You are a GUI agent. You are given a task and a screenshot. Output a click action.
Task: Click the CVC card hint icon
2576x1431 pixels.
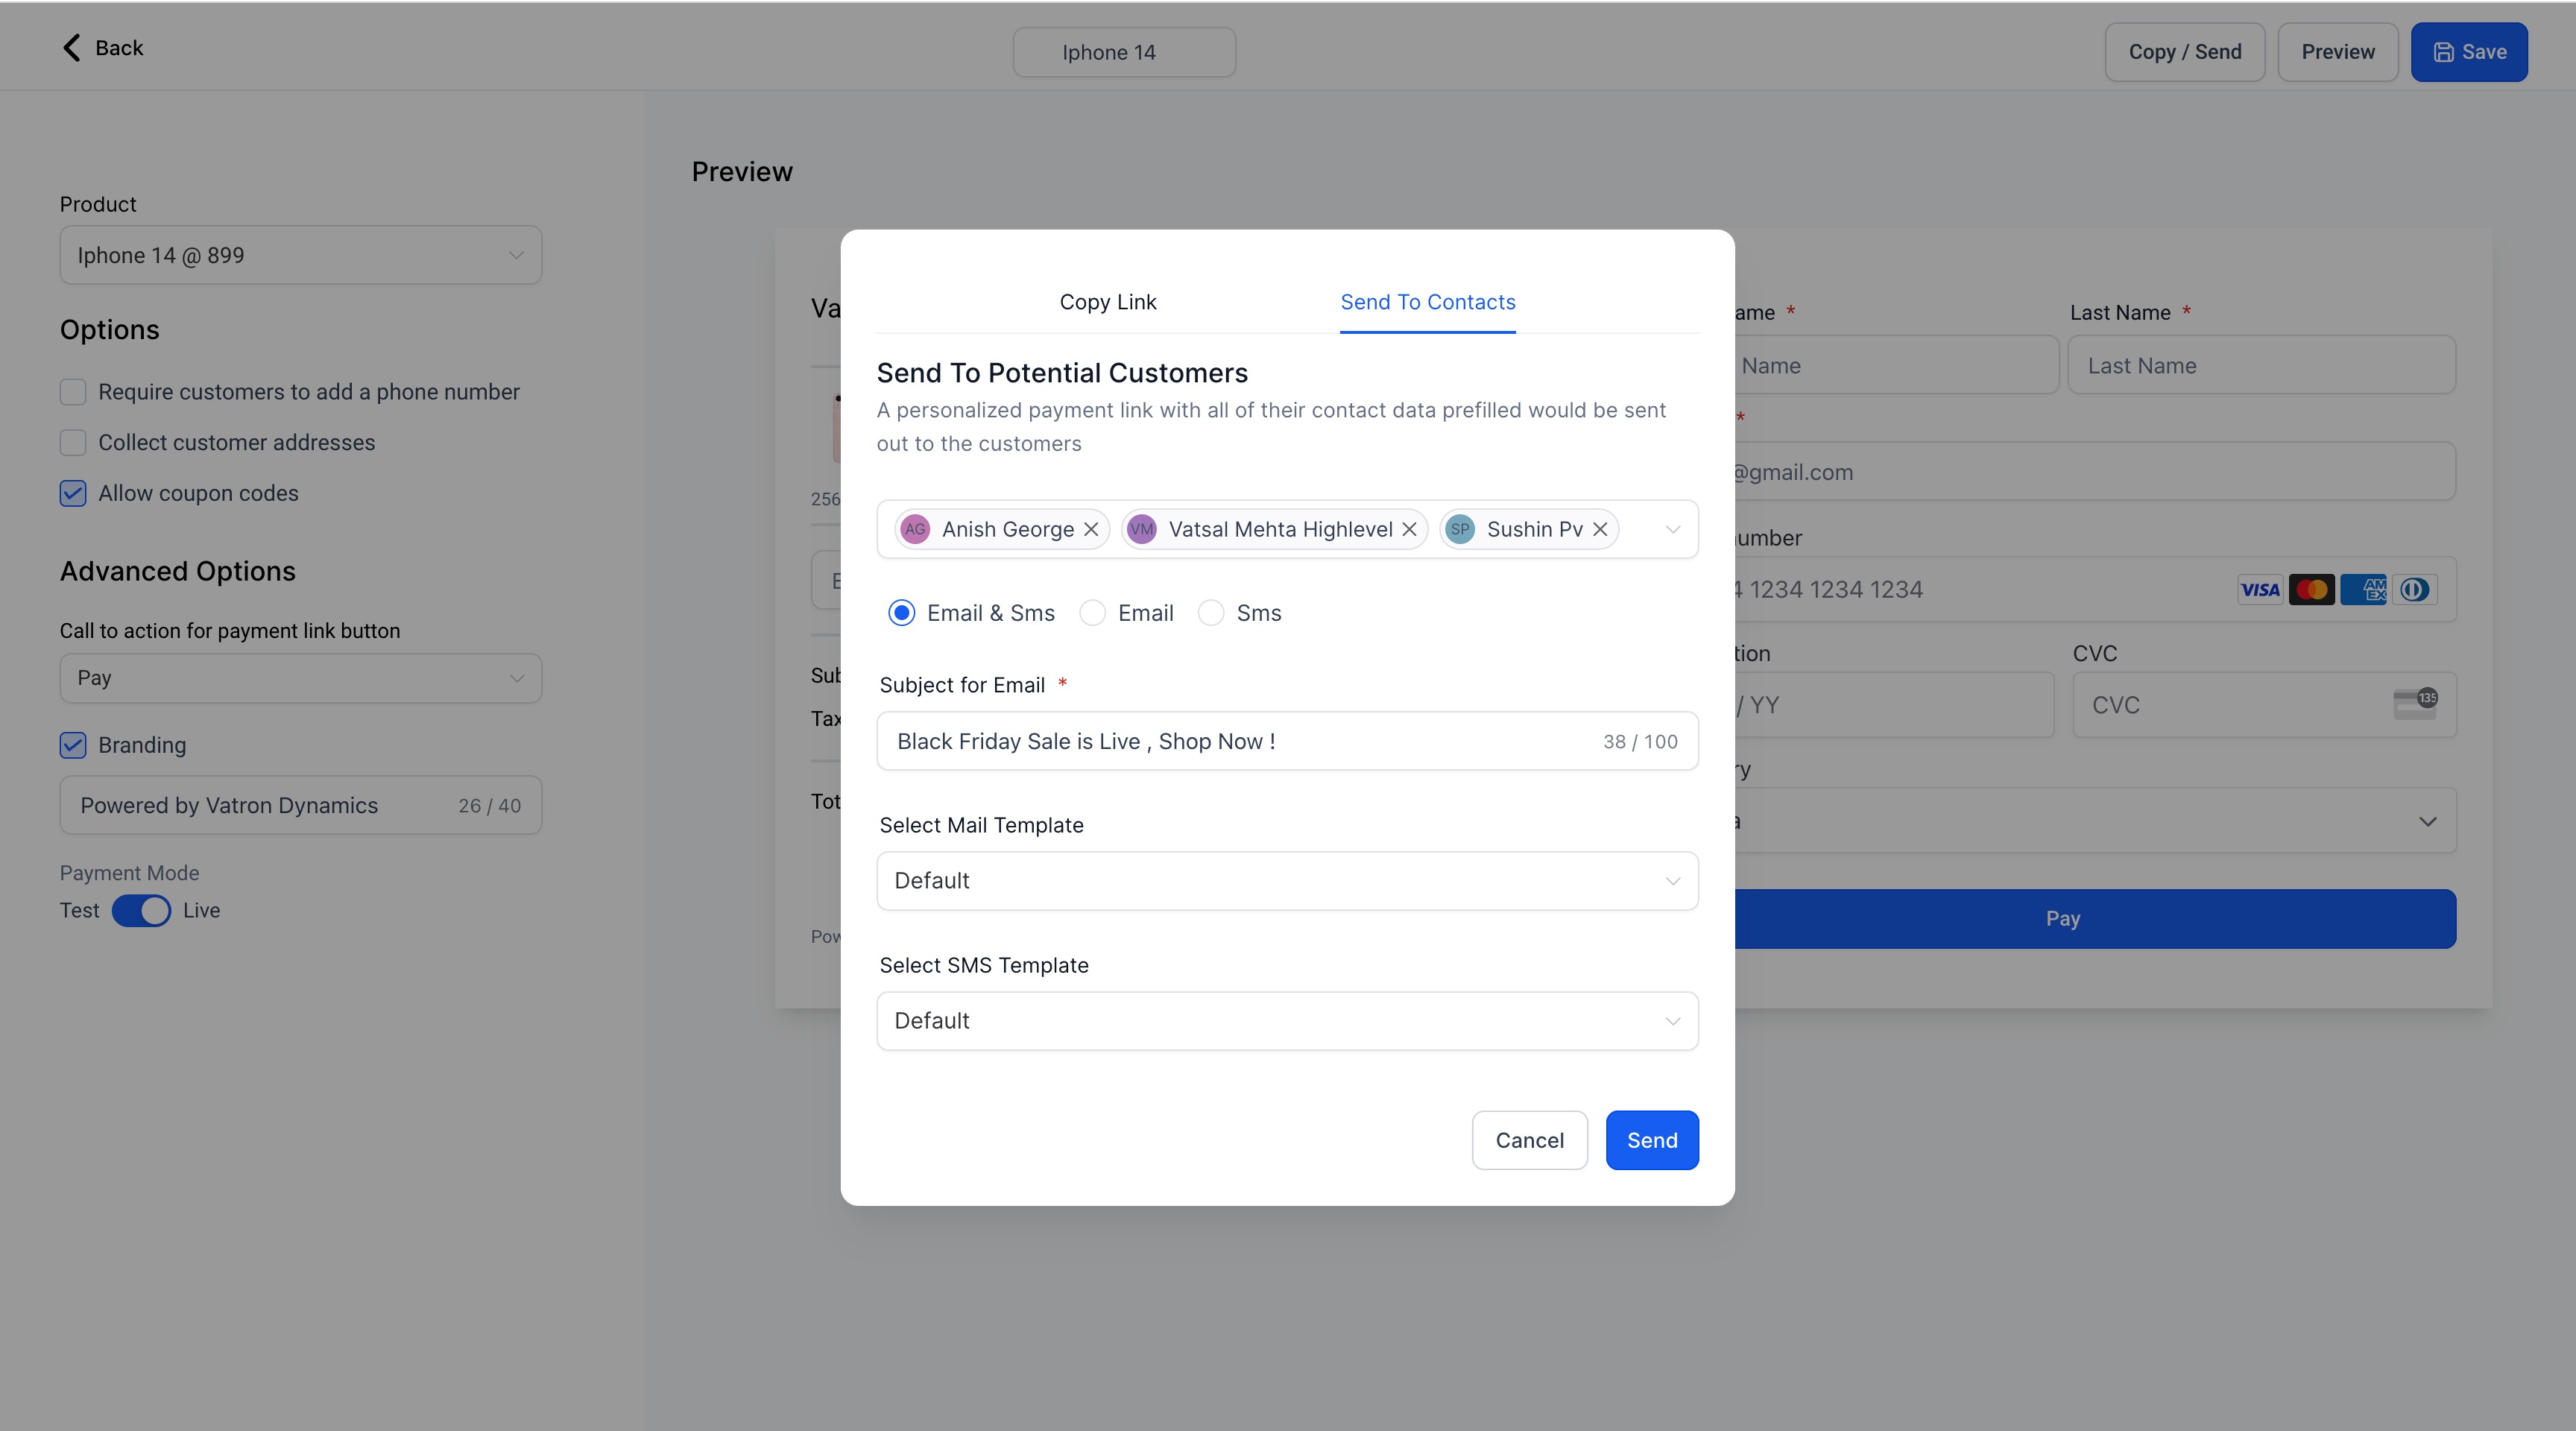coord(2414,704)
